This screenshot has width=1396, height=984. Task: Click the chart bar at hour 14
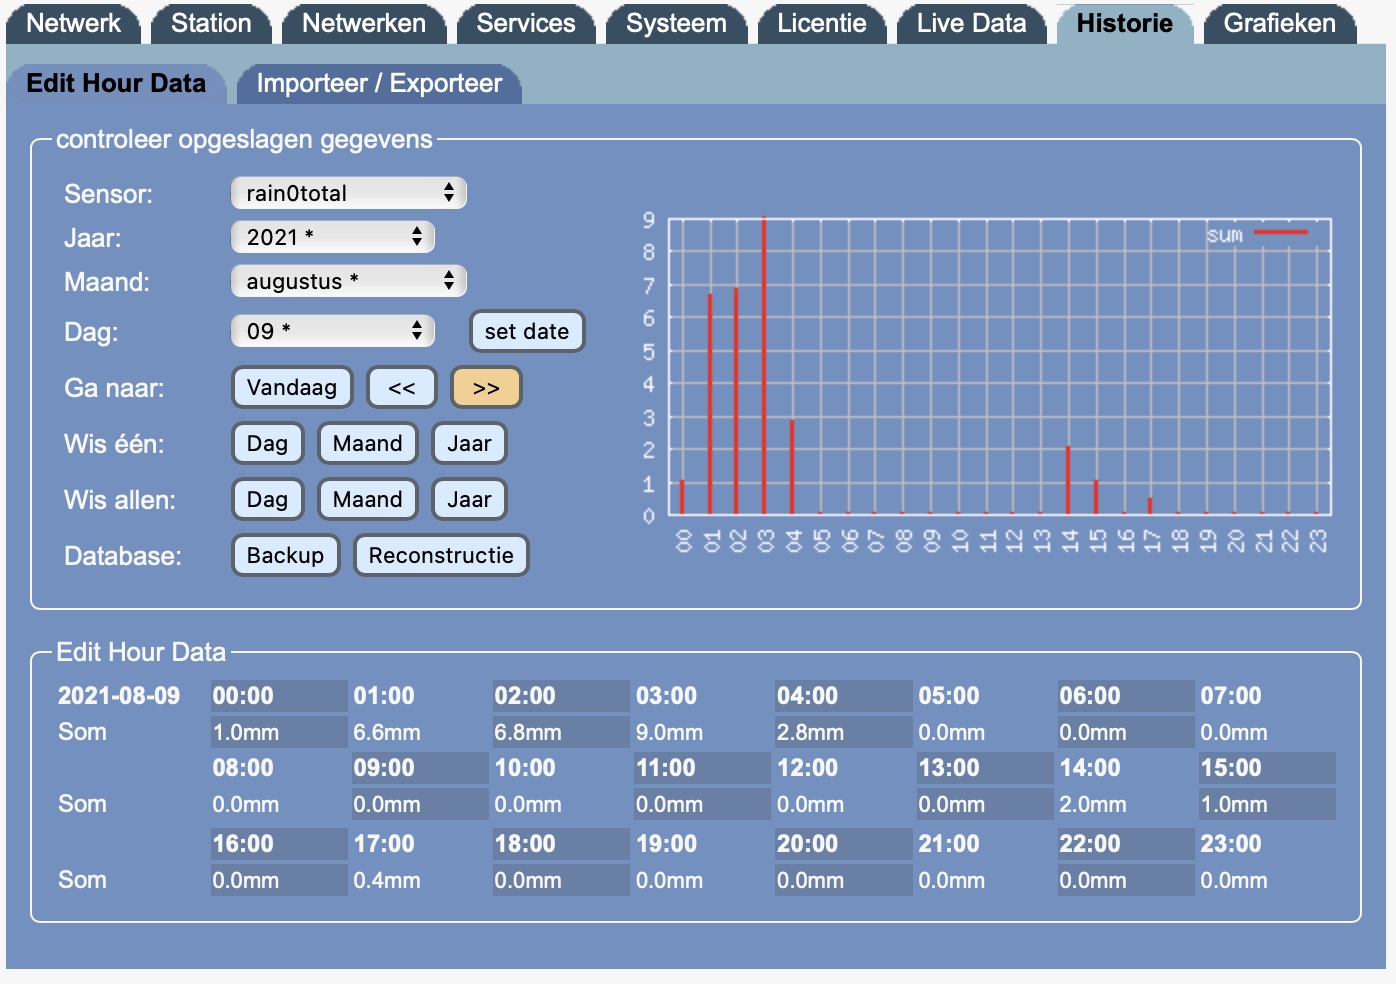coord(1068,480)
